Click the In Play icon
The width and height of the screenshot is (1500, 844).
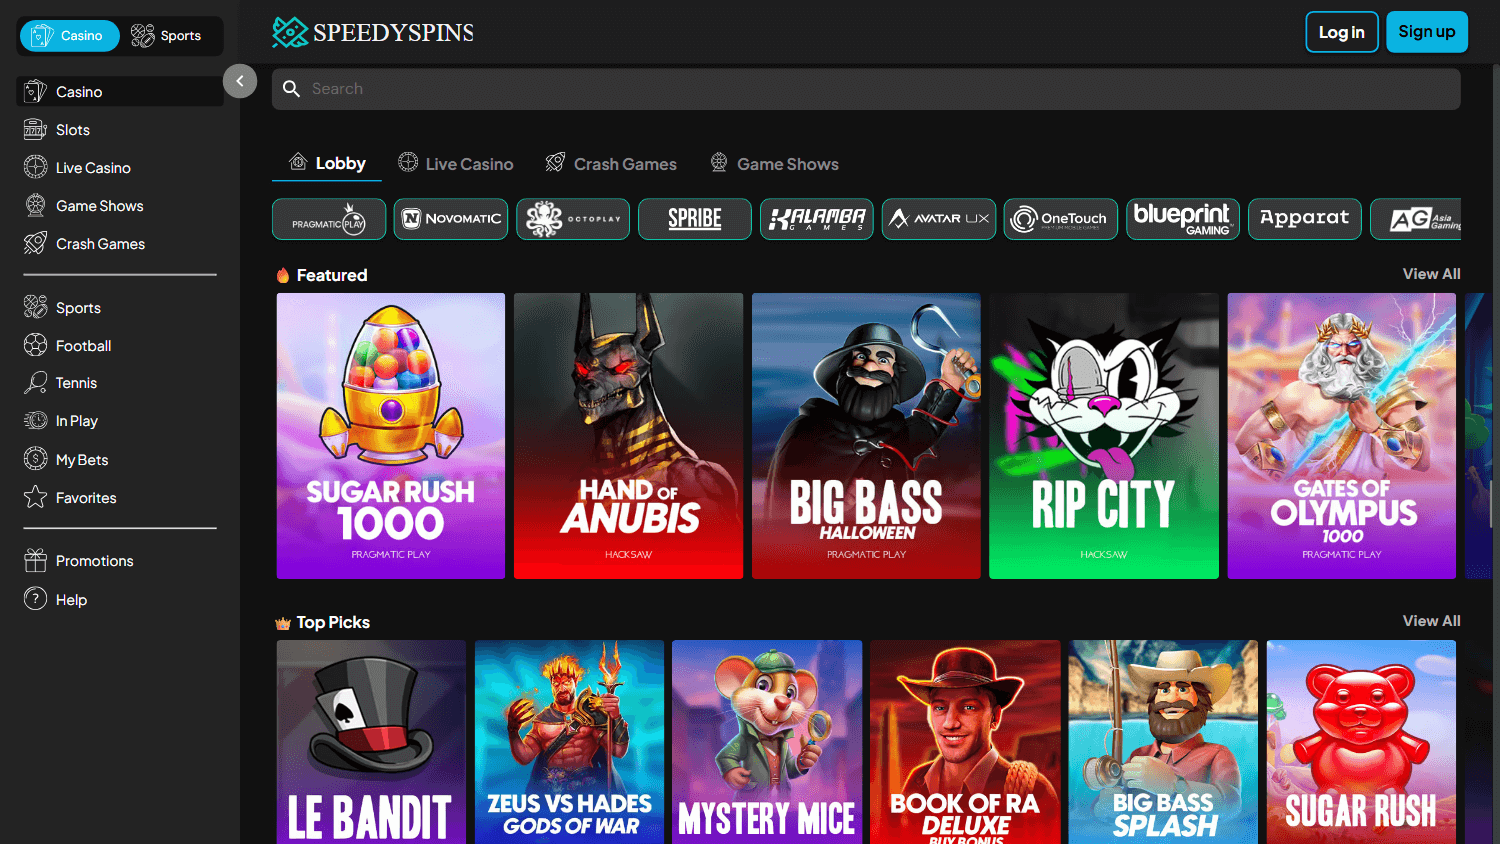point(33,420)
